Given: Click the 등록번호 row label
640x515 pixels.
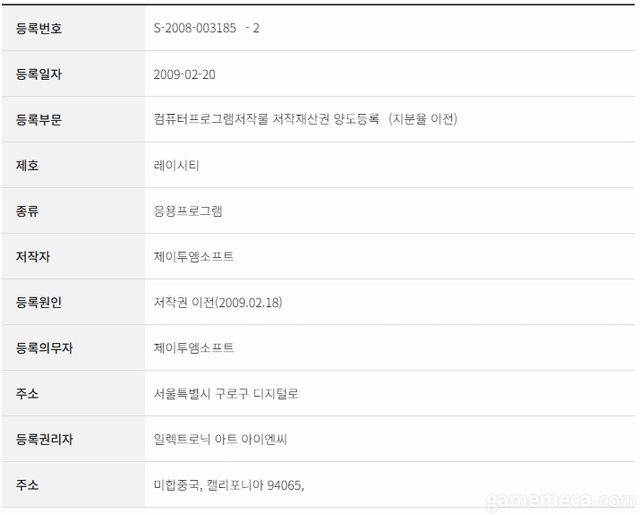Looking at the screenshot, I should [39, 28].
